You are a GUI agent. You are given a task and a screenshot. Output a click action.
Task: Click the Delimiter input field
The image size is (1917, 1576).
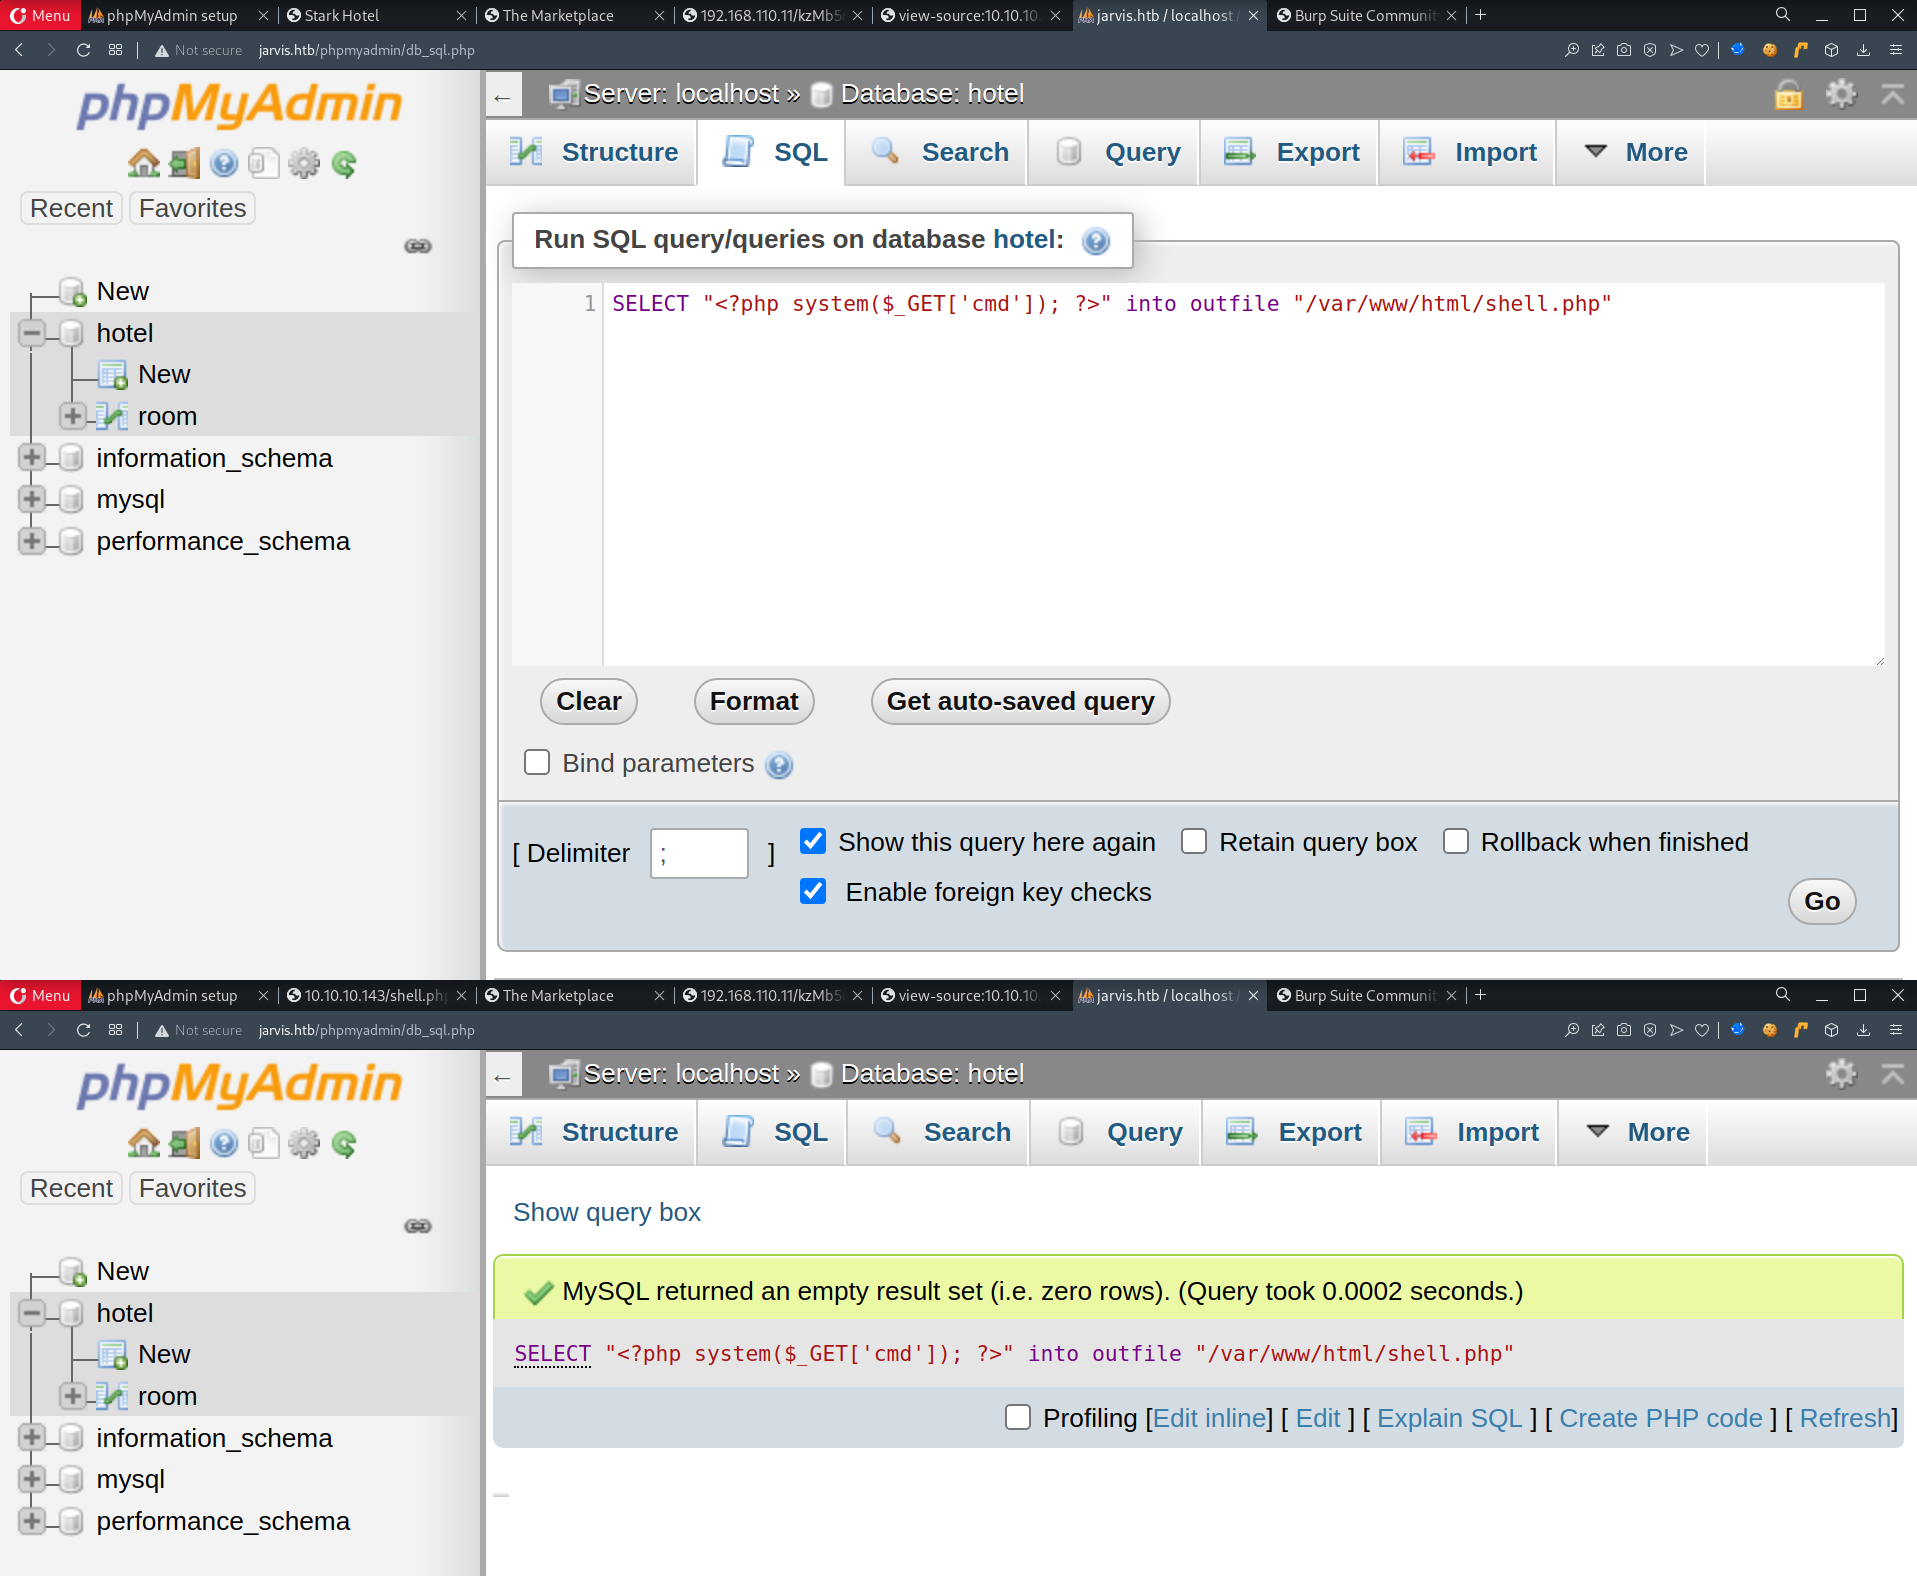pyautogui.click(x=699, y=853)
